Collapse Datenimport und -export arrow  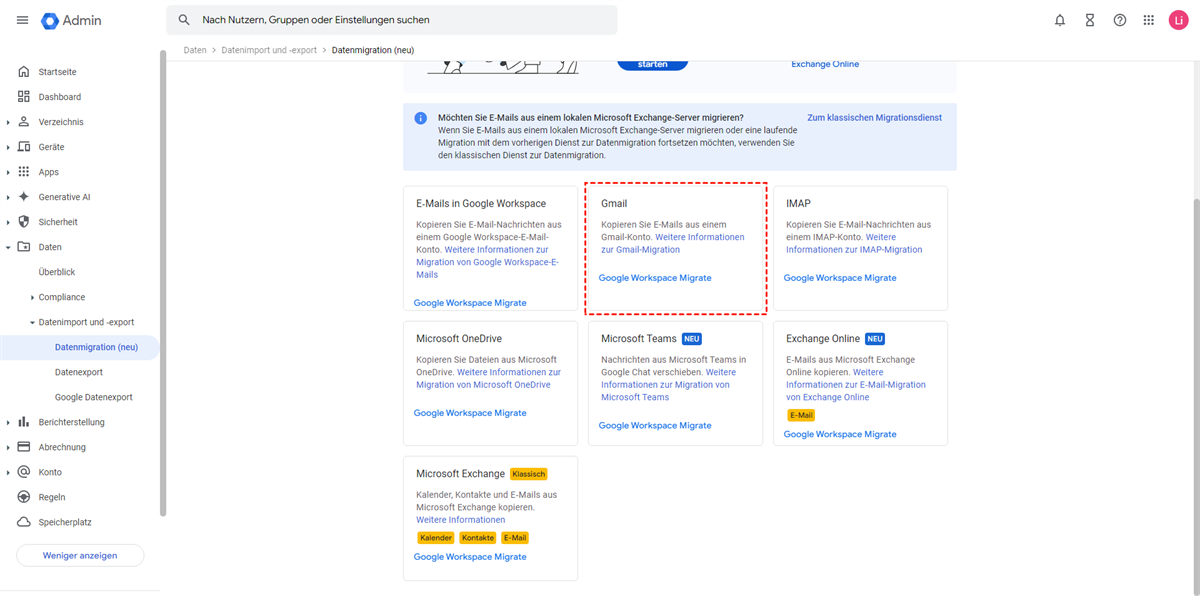32,322
